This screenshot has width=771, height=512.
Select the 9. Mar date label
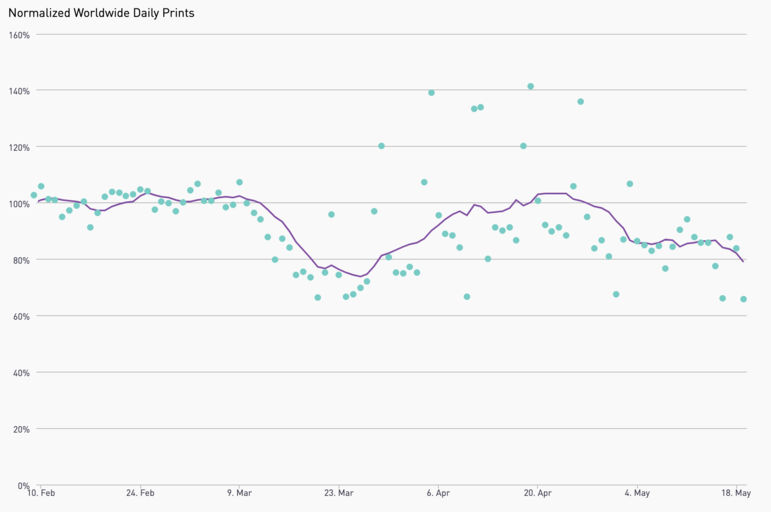pyautogui.click(x=240, y=493)
